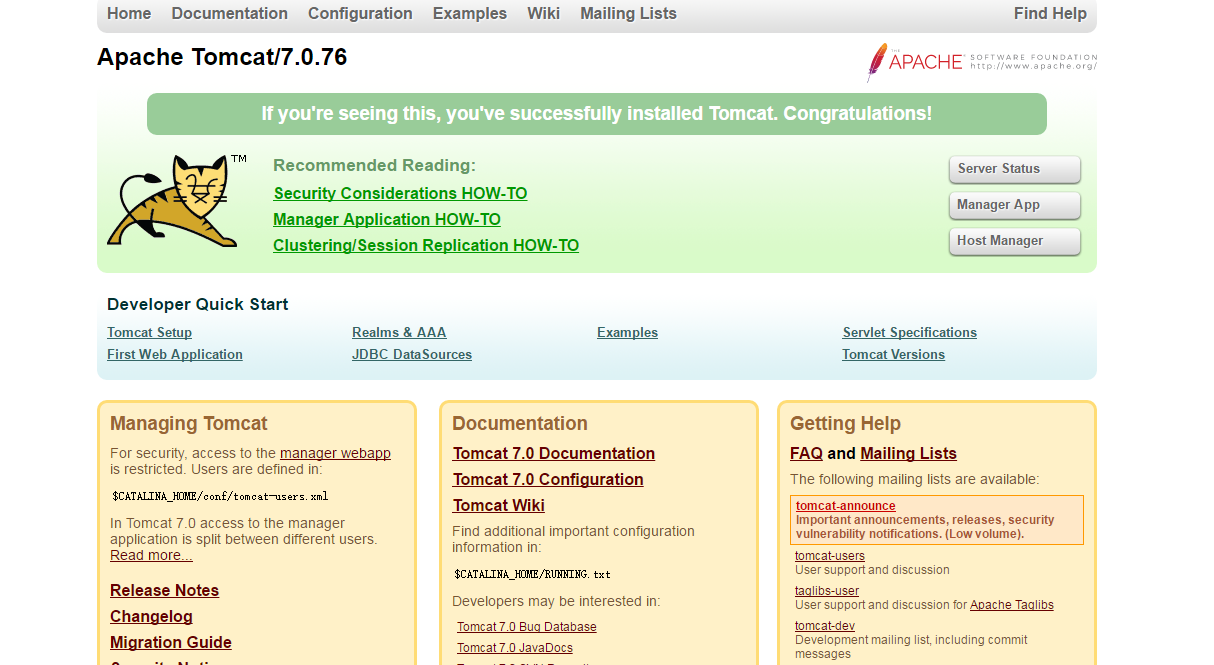The width and height of the screenshot is (1214, 665).
Task: Open the tomcat-users mailing list link
Action: pos(830,556)
